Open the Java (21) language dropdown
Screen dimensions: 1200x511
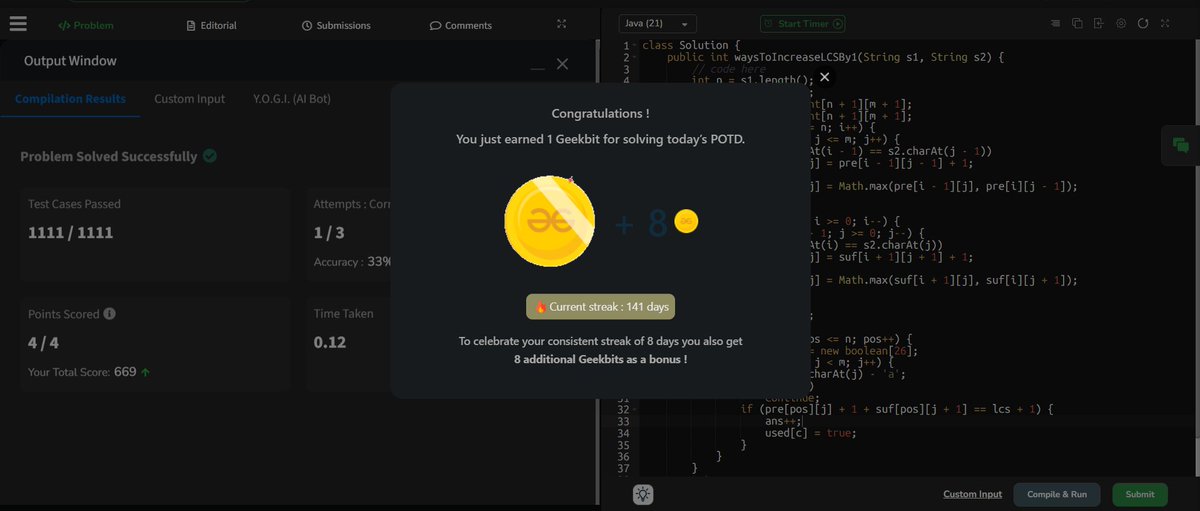657,23
